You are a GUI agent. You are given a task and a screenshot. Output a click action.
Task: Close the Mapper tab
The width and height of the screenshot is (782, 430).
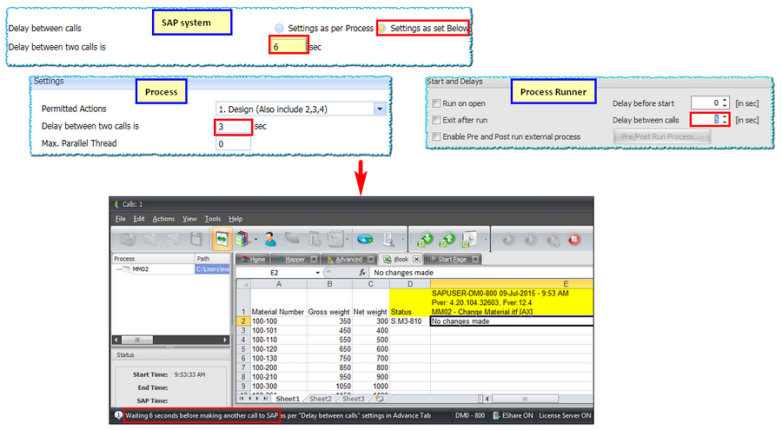[x=314, y=259]
